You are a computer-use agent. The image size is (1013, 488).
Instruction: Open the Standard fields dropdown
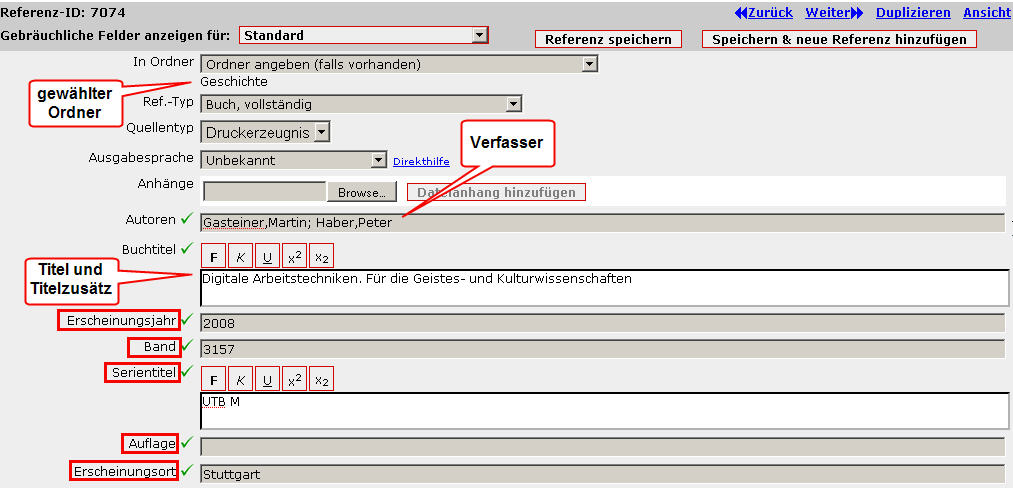click(480, 35)
